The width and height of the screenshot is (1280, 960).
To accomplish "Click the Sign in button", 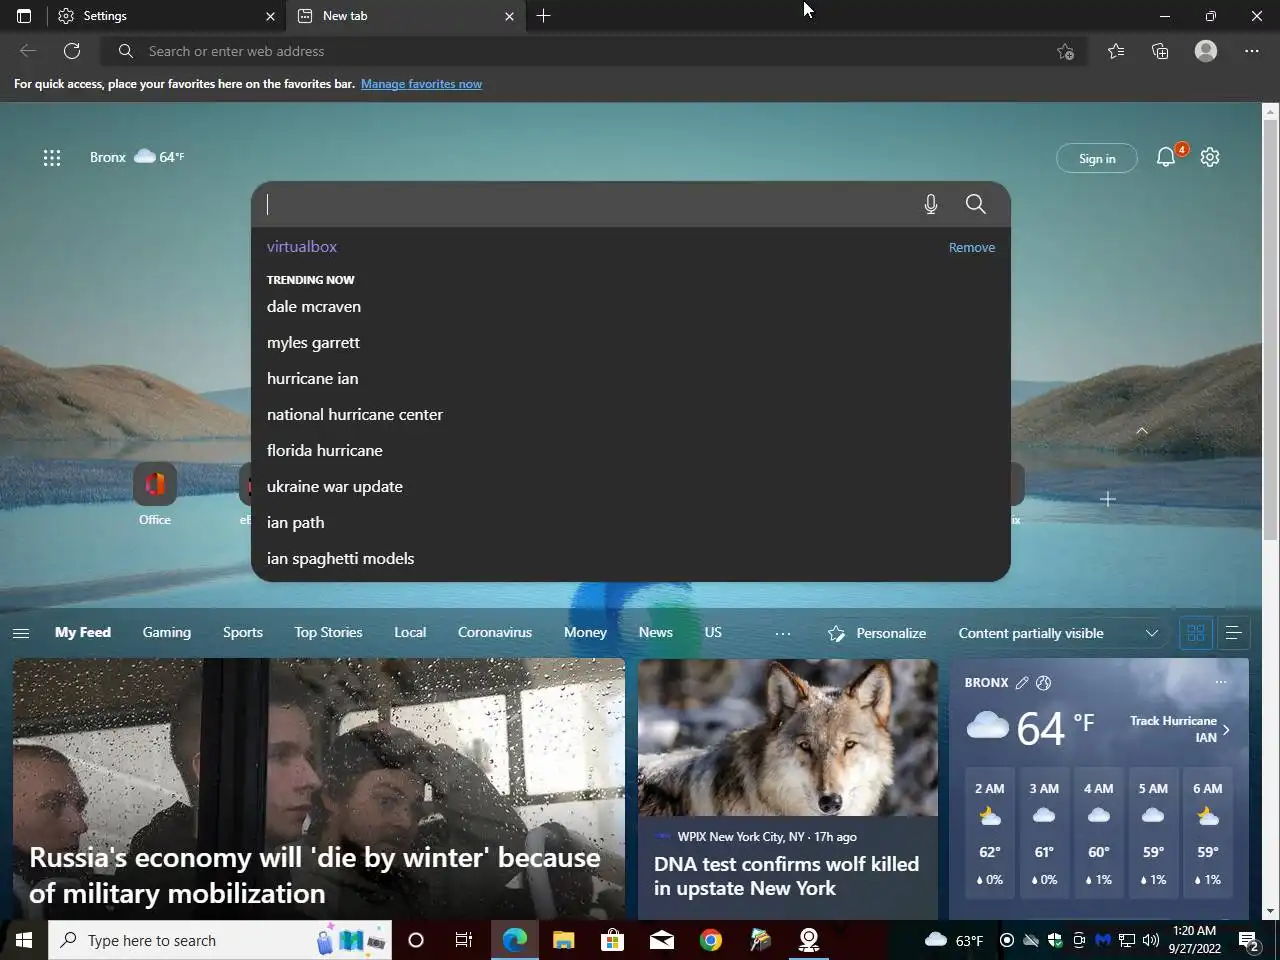I will coord(1097,158).
